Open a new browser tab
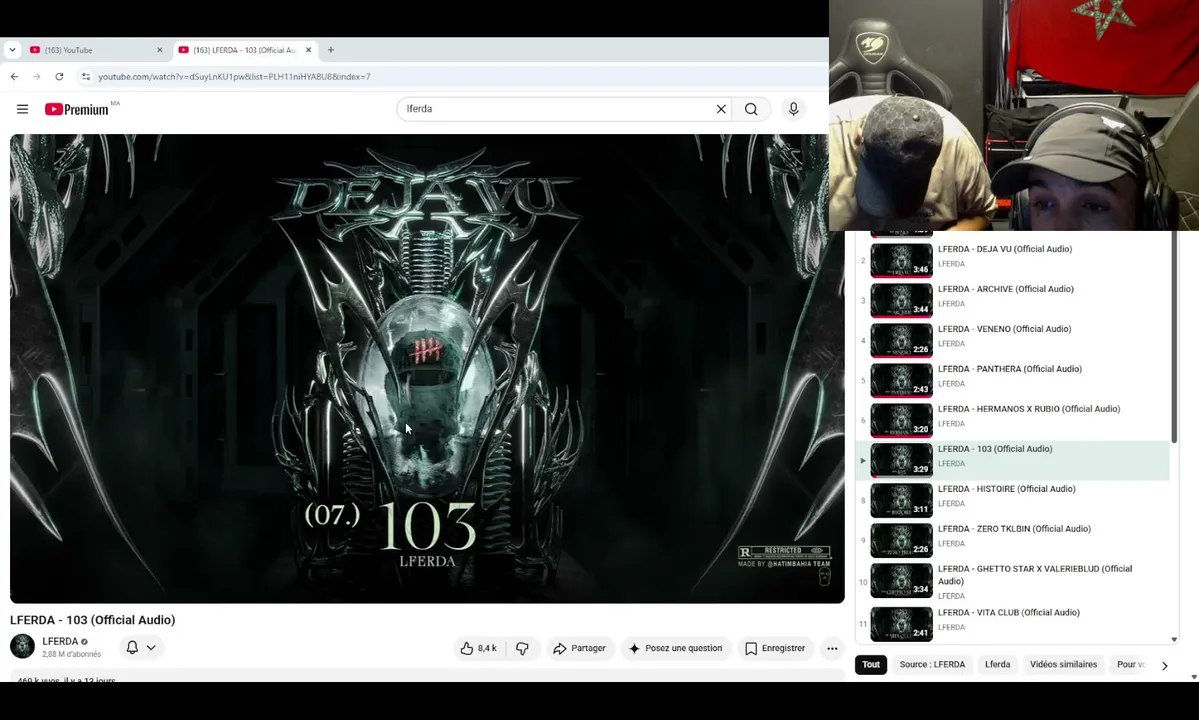This screenshot has height=720, width=1199. [331, 50]
